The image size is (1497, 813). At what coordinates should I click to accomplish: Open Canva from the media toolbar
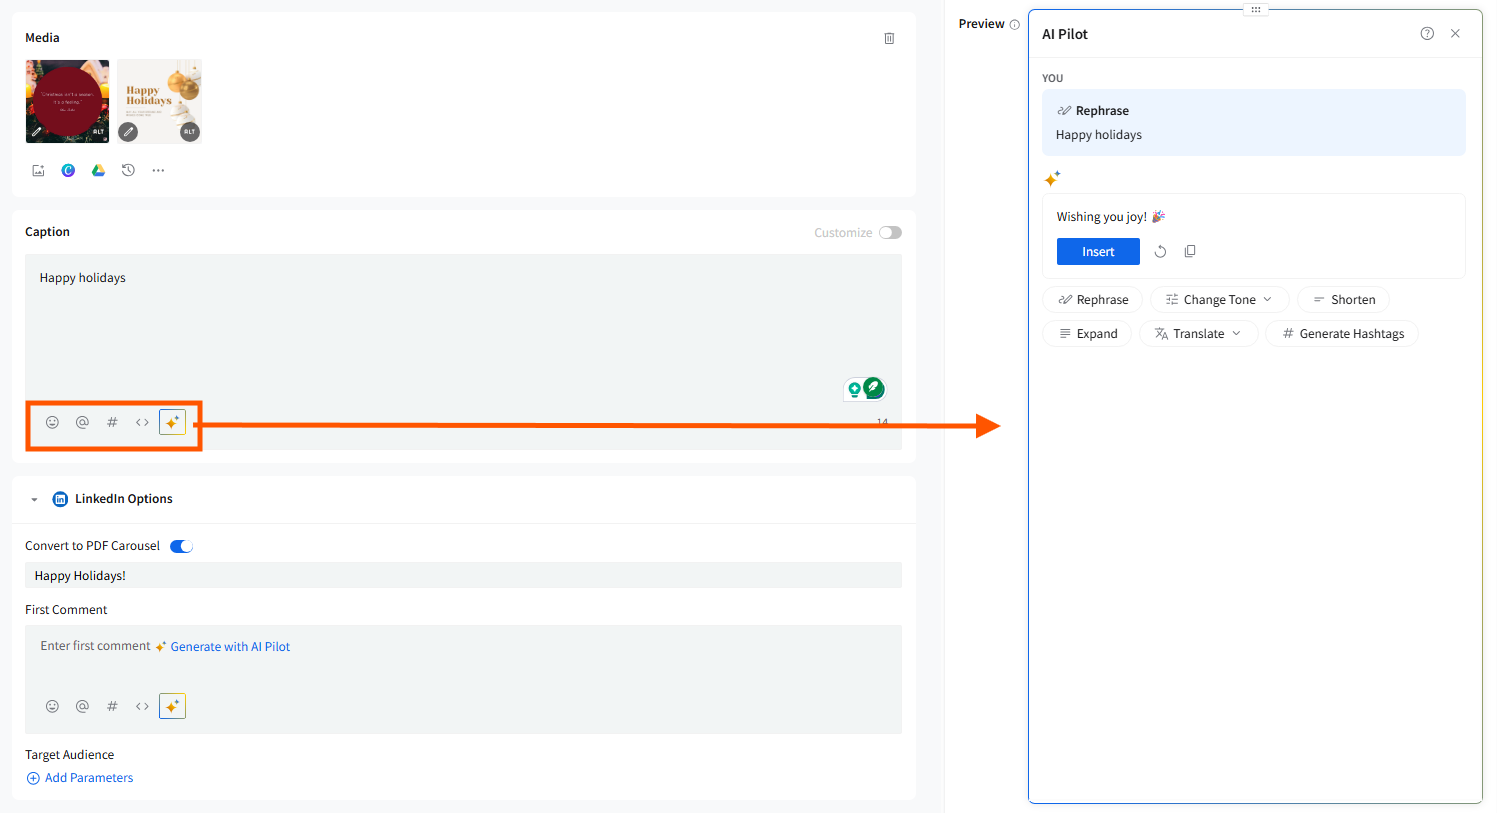click(68, 171)
